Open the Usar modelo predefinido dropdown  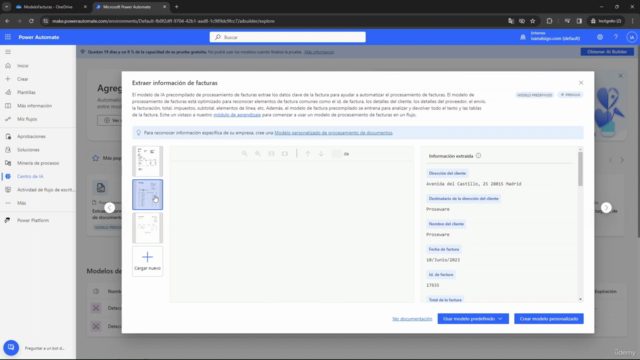pos(473,319)
